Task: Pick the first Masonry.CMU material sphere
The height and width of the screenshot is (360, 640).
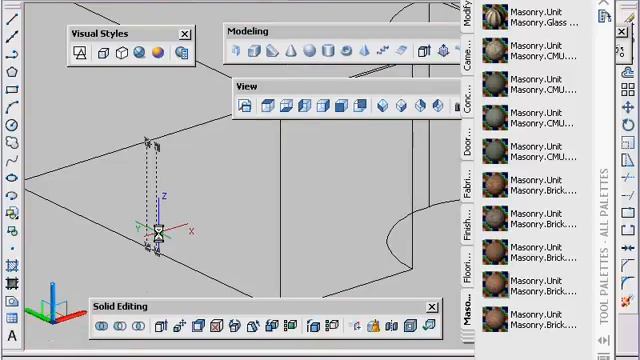Action: click(x=495, y=51)
